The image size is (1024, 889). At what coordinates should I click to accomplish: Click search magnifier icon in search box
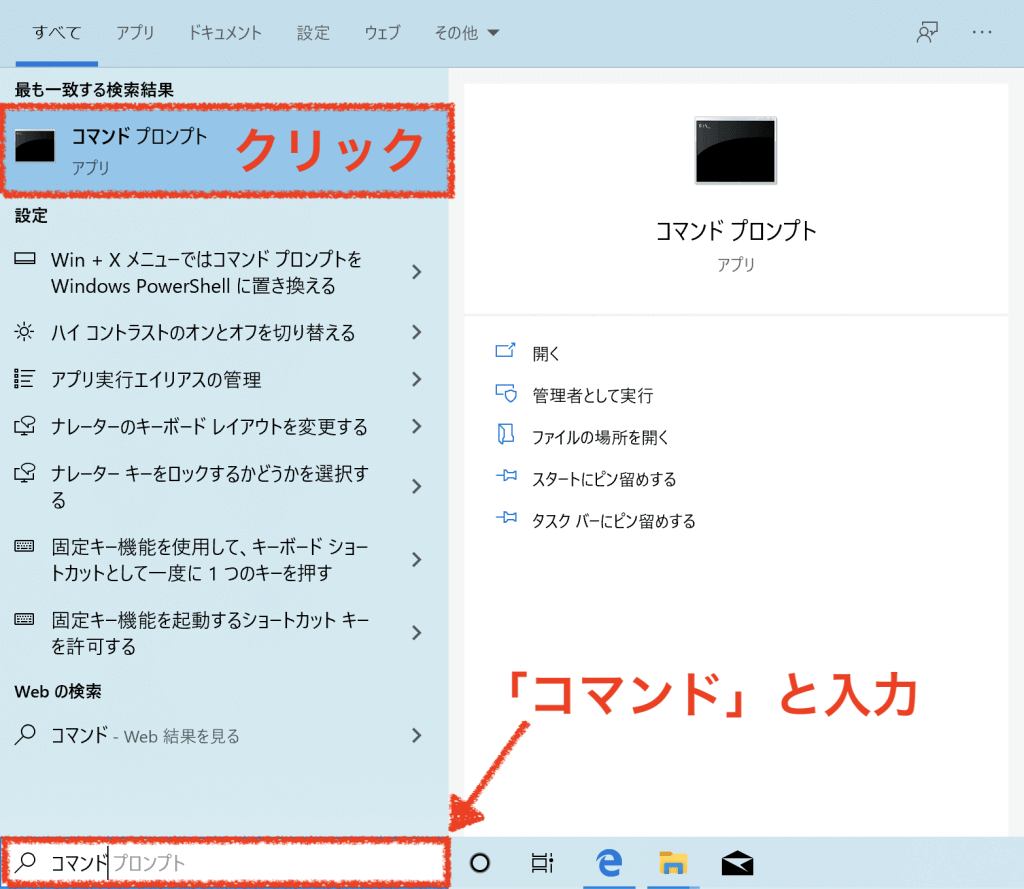pyautogui.click(x=25, y=862)
